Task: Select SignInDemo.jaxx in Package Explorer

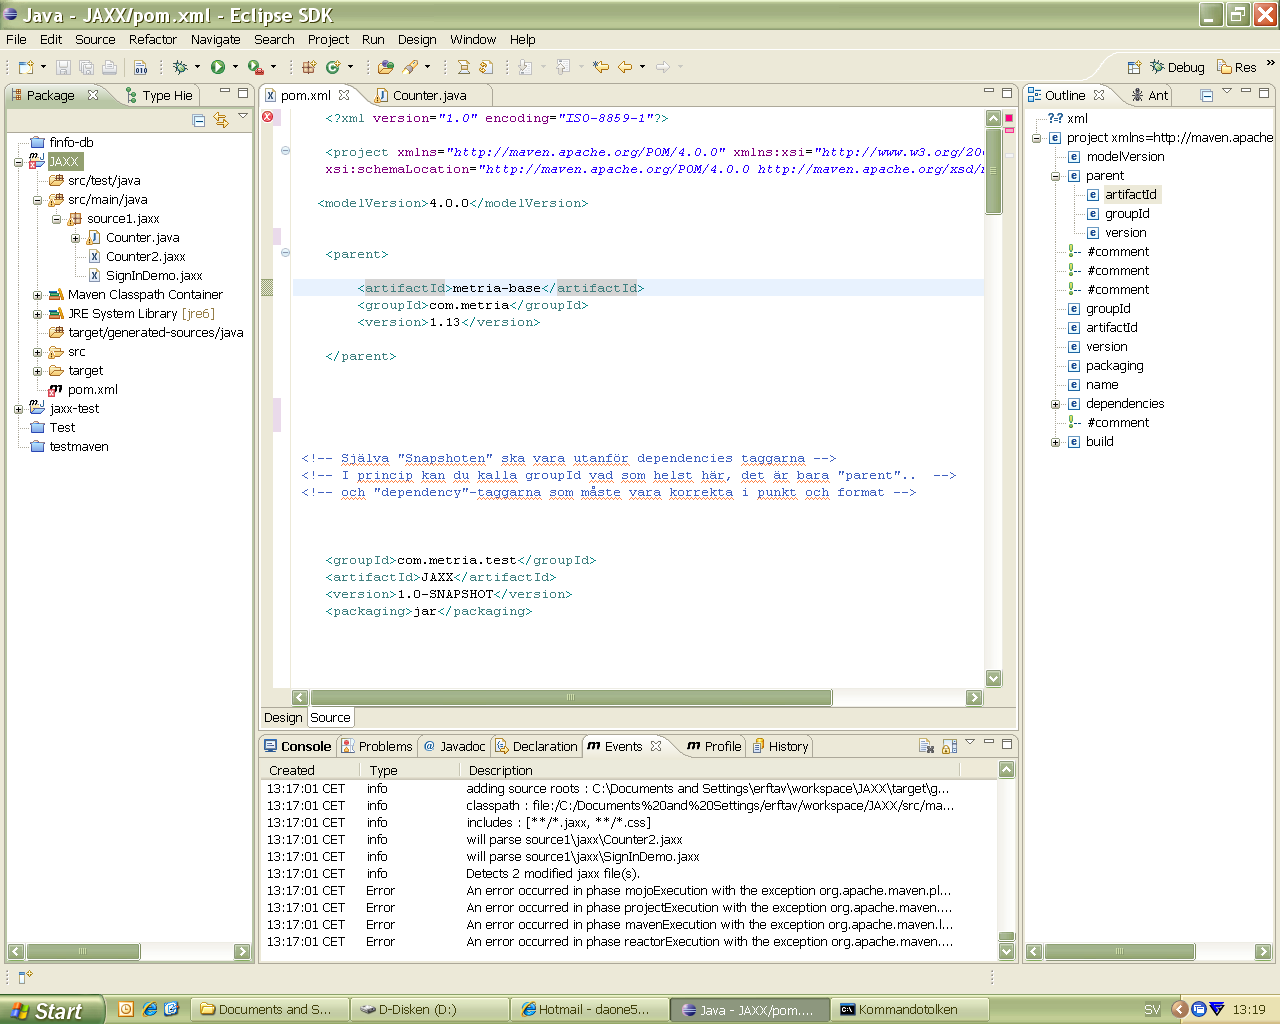Action: [x=154, y=276]
